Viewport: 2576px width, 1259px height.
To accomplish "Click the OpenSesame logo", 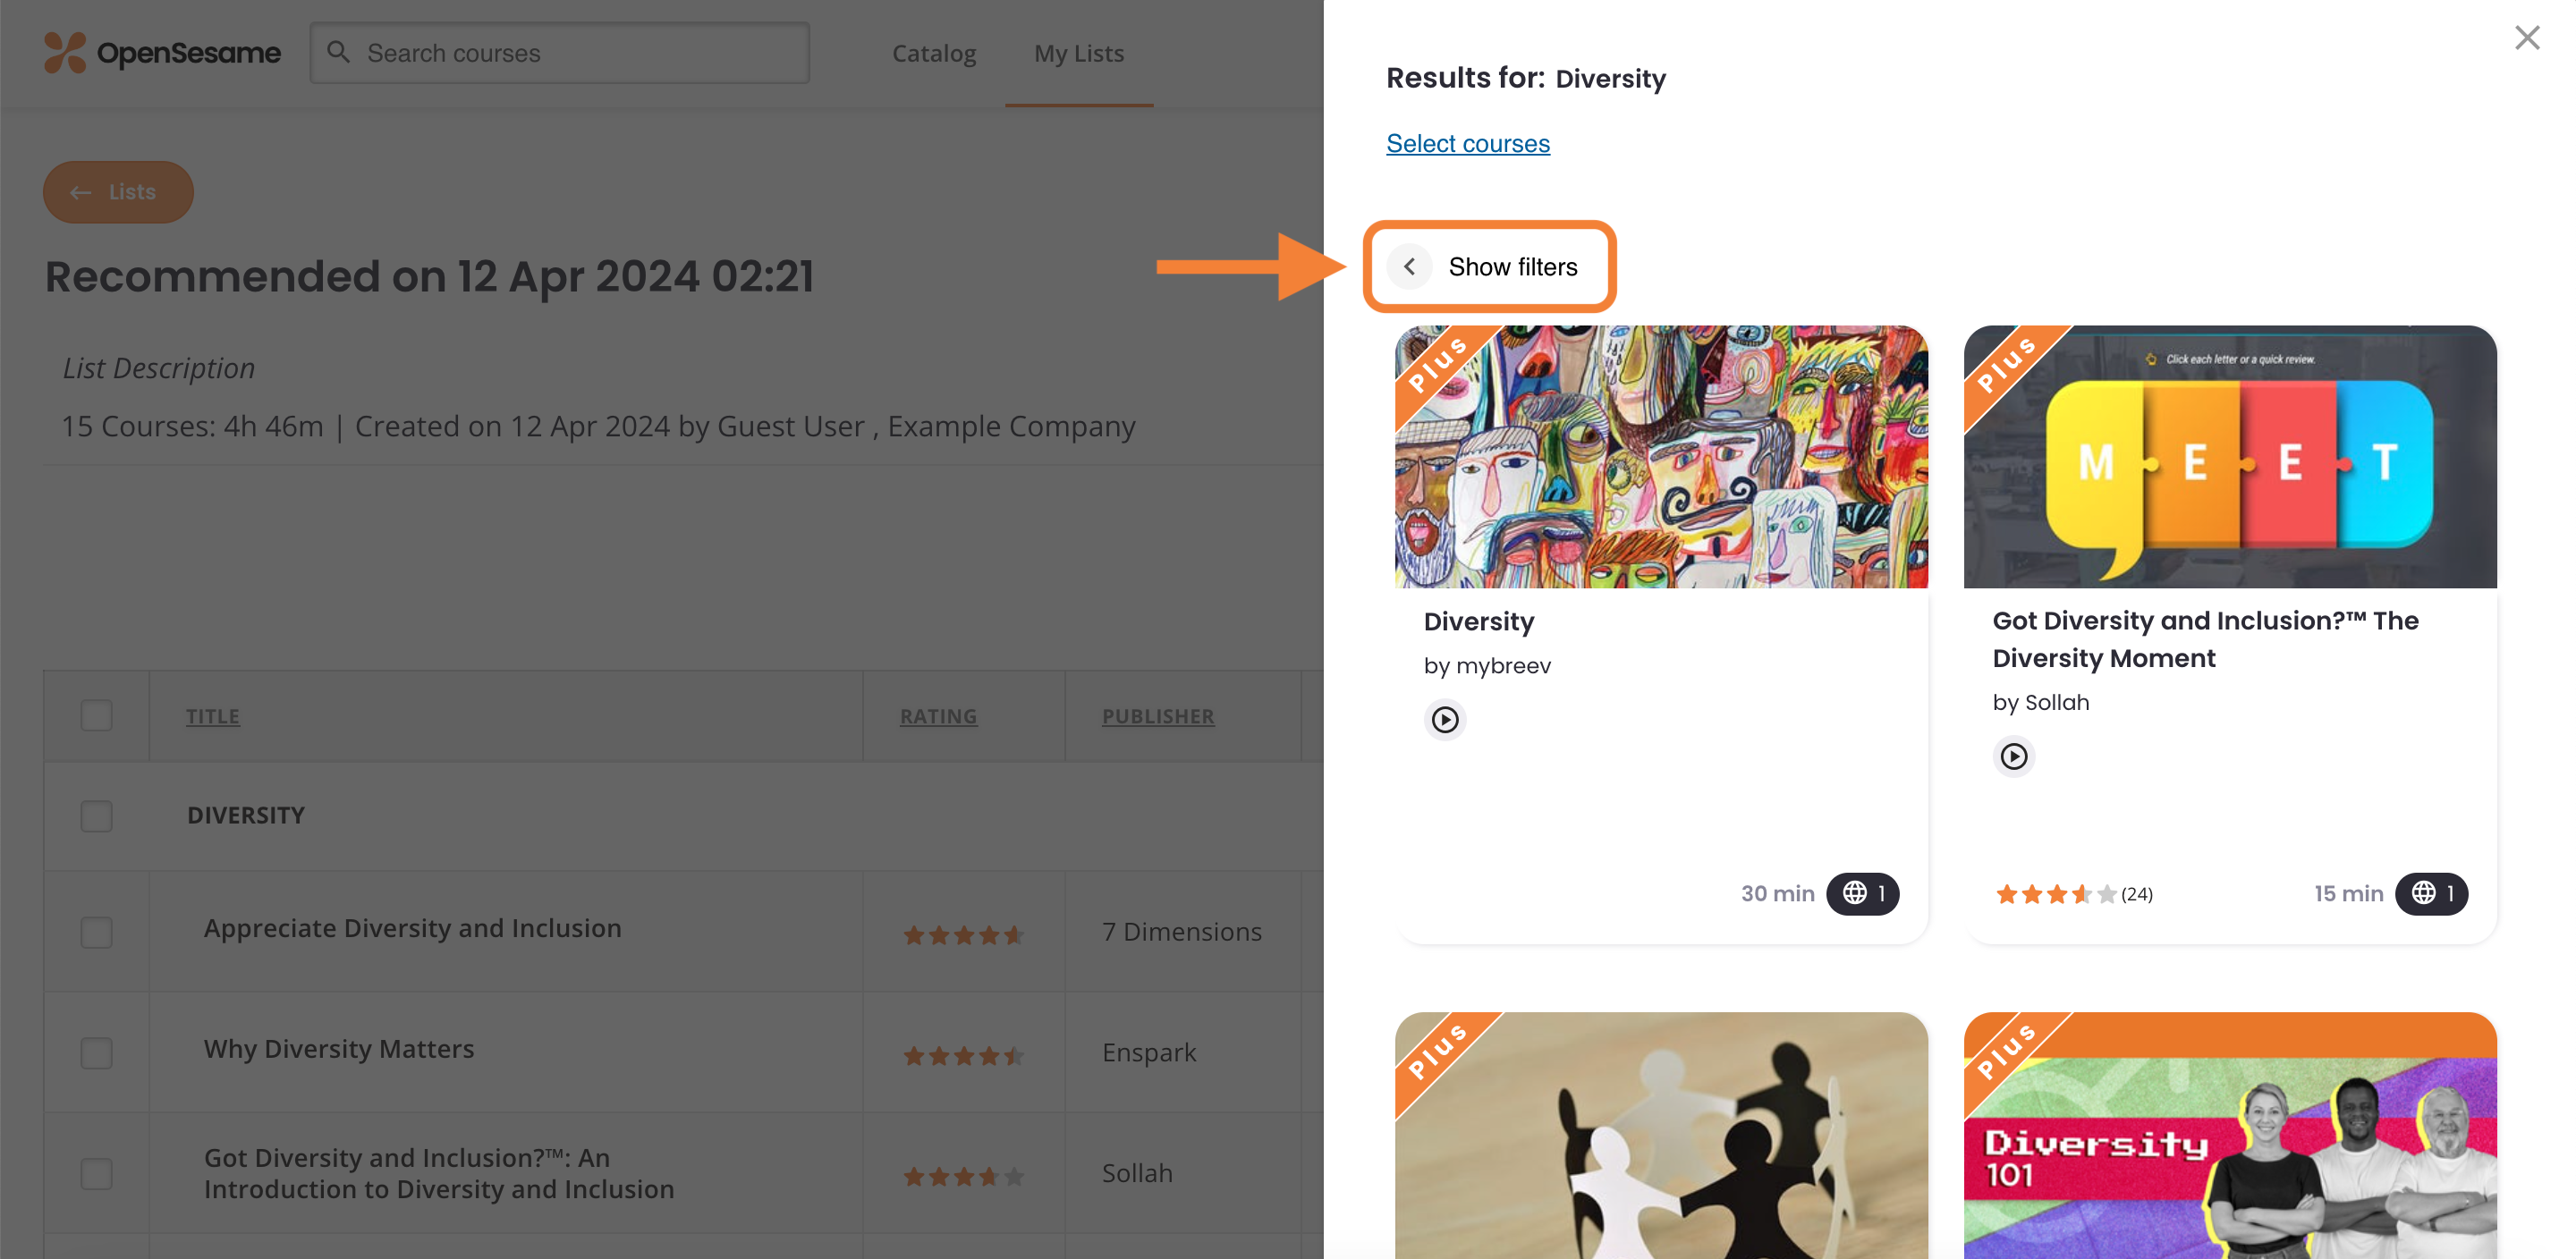I will point(162,53).
